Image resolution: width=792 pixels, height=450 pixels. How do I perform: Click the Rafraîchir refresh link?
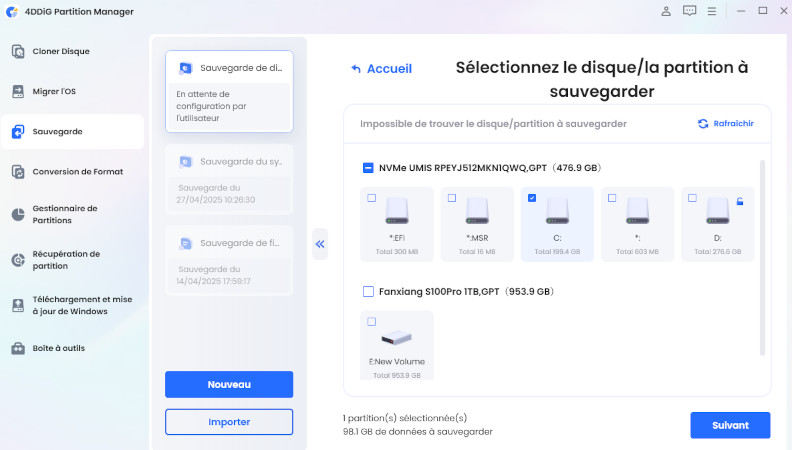726,124
